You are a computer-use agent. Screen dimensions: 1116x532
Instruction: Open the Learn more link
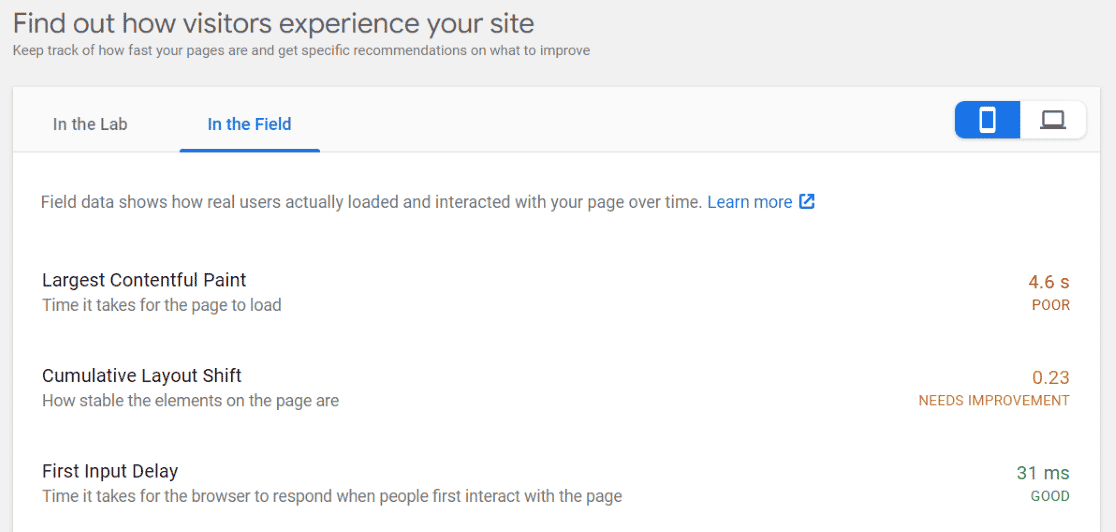pos(749,202)
